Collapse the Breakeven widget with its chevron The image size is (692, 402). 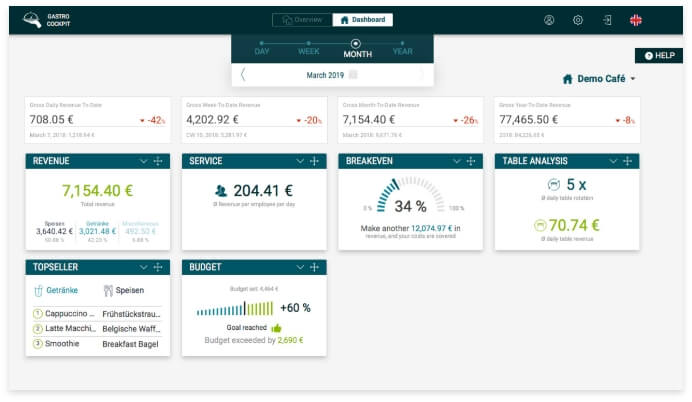click(x=457, y=161)
